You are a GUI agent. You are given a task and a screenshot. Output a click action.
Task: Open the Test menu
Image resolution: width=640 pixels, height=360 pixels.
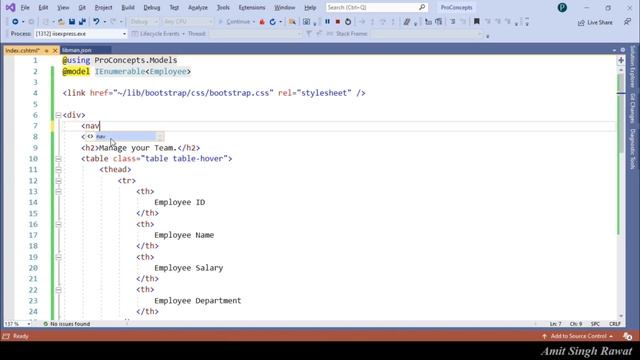174,7
